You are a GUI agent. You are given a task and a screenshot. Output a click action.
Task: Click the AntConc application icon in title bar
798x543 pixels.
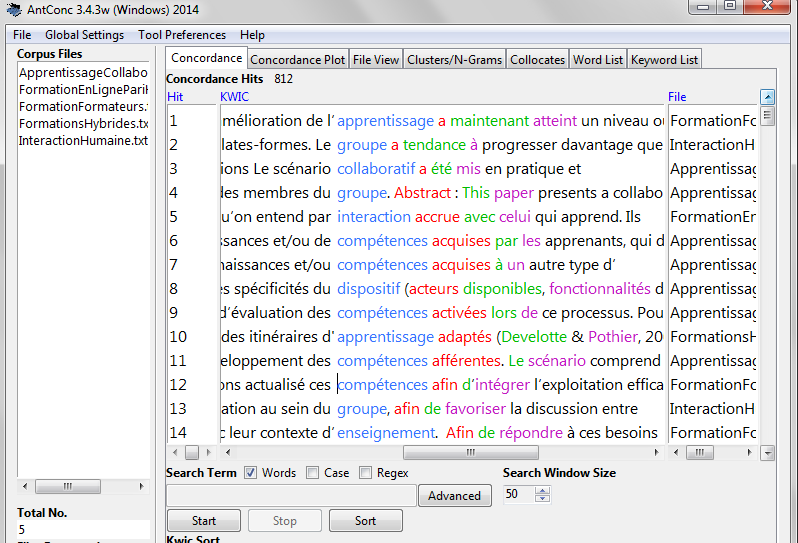tap(14, 9)
